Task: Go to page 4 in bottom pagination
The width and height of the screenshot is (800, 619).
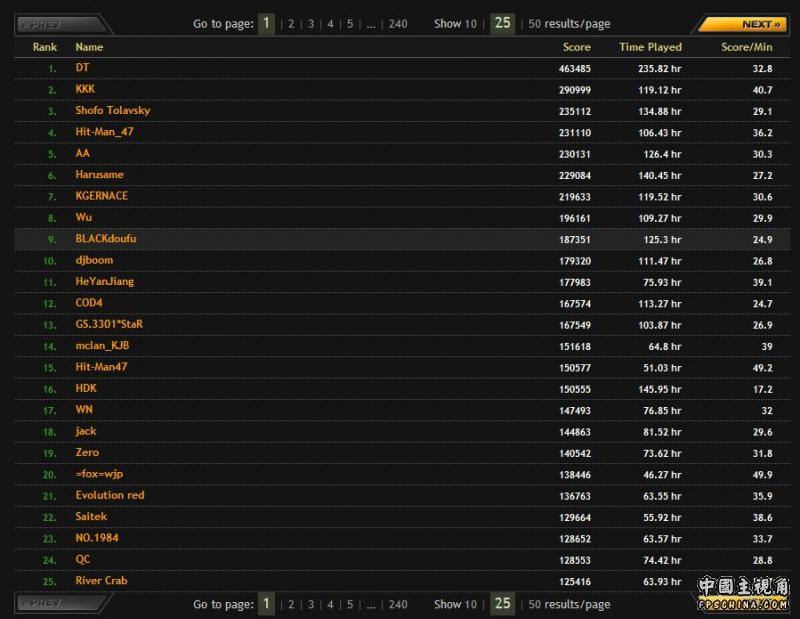Action: tap(331, 605)
